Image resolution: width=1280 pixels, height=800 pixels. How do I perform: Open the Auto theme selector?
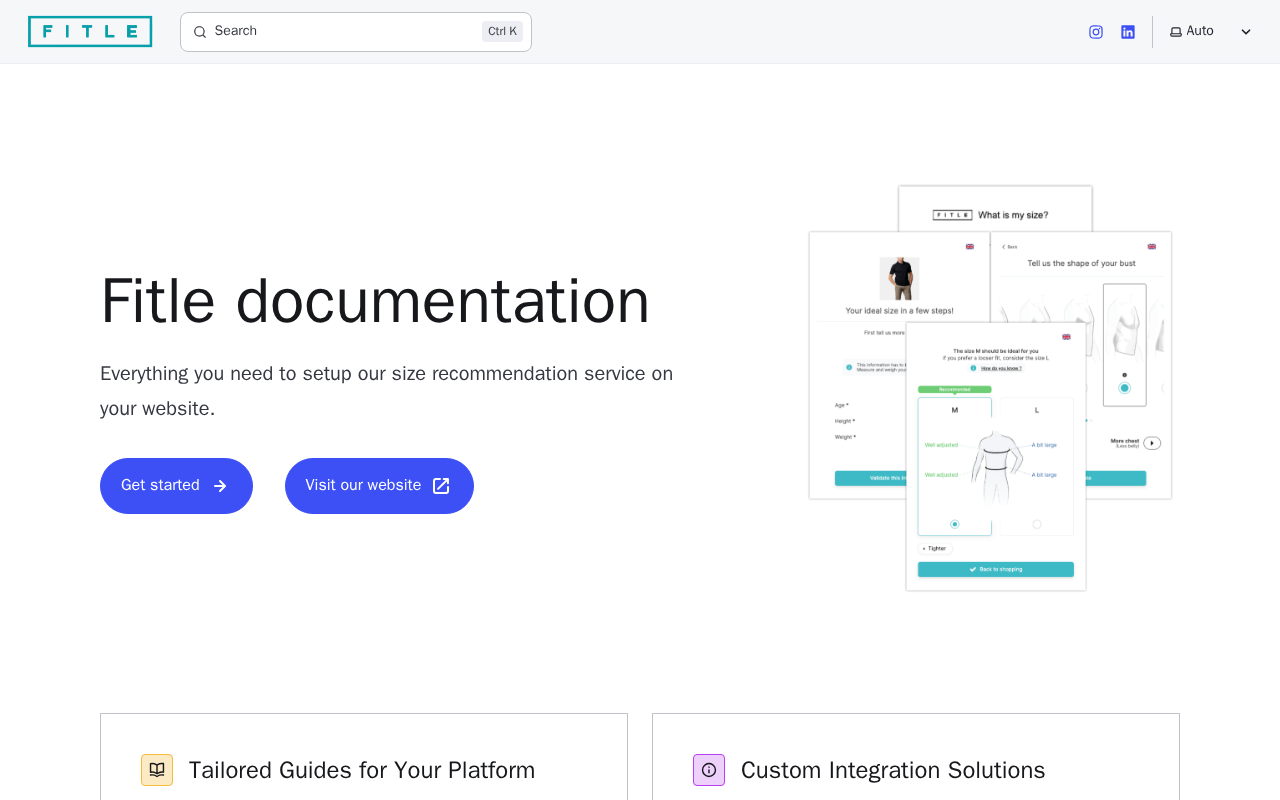click(x=1211, y=32)
